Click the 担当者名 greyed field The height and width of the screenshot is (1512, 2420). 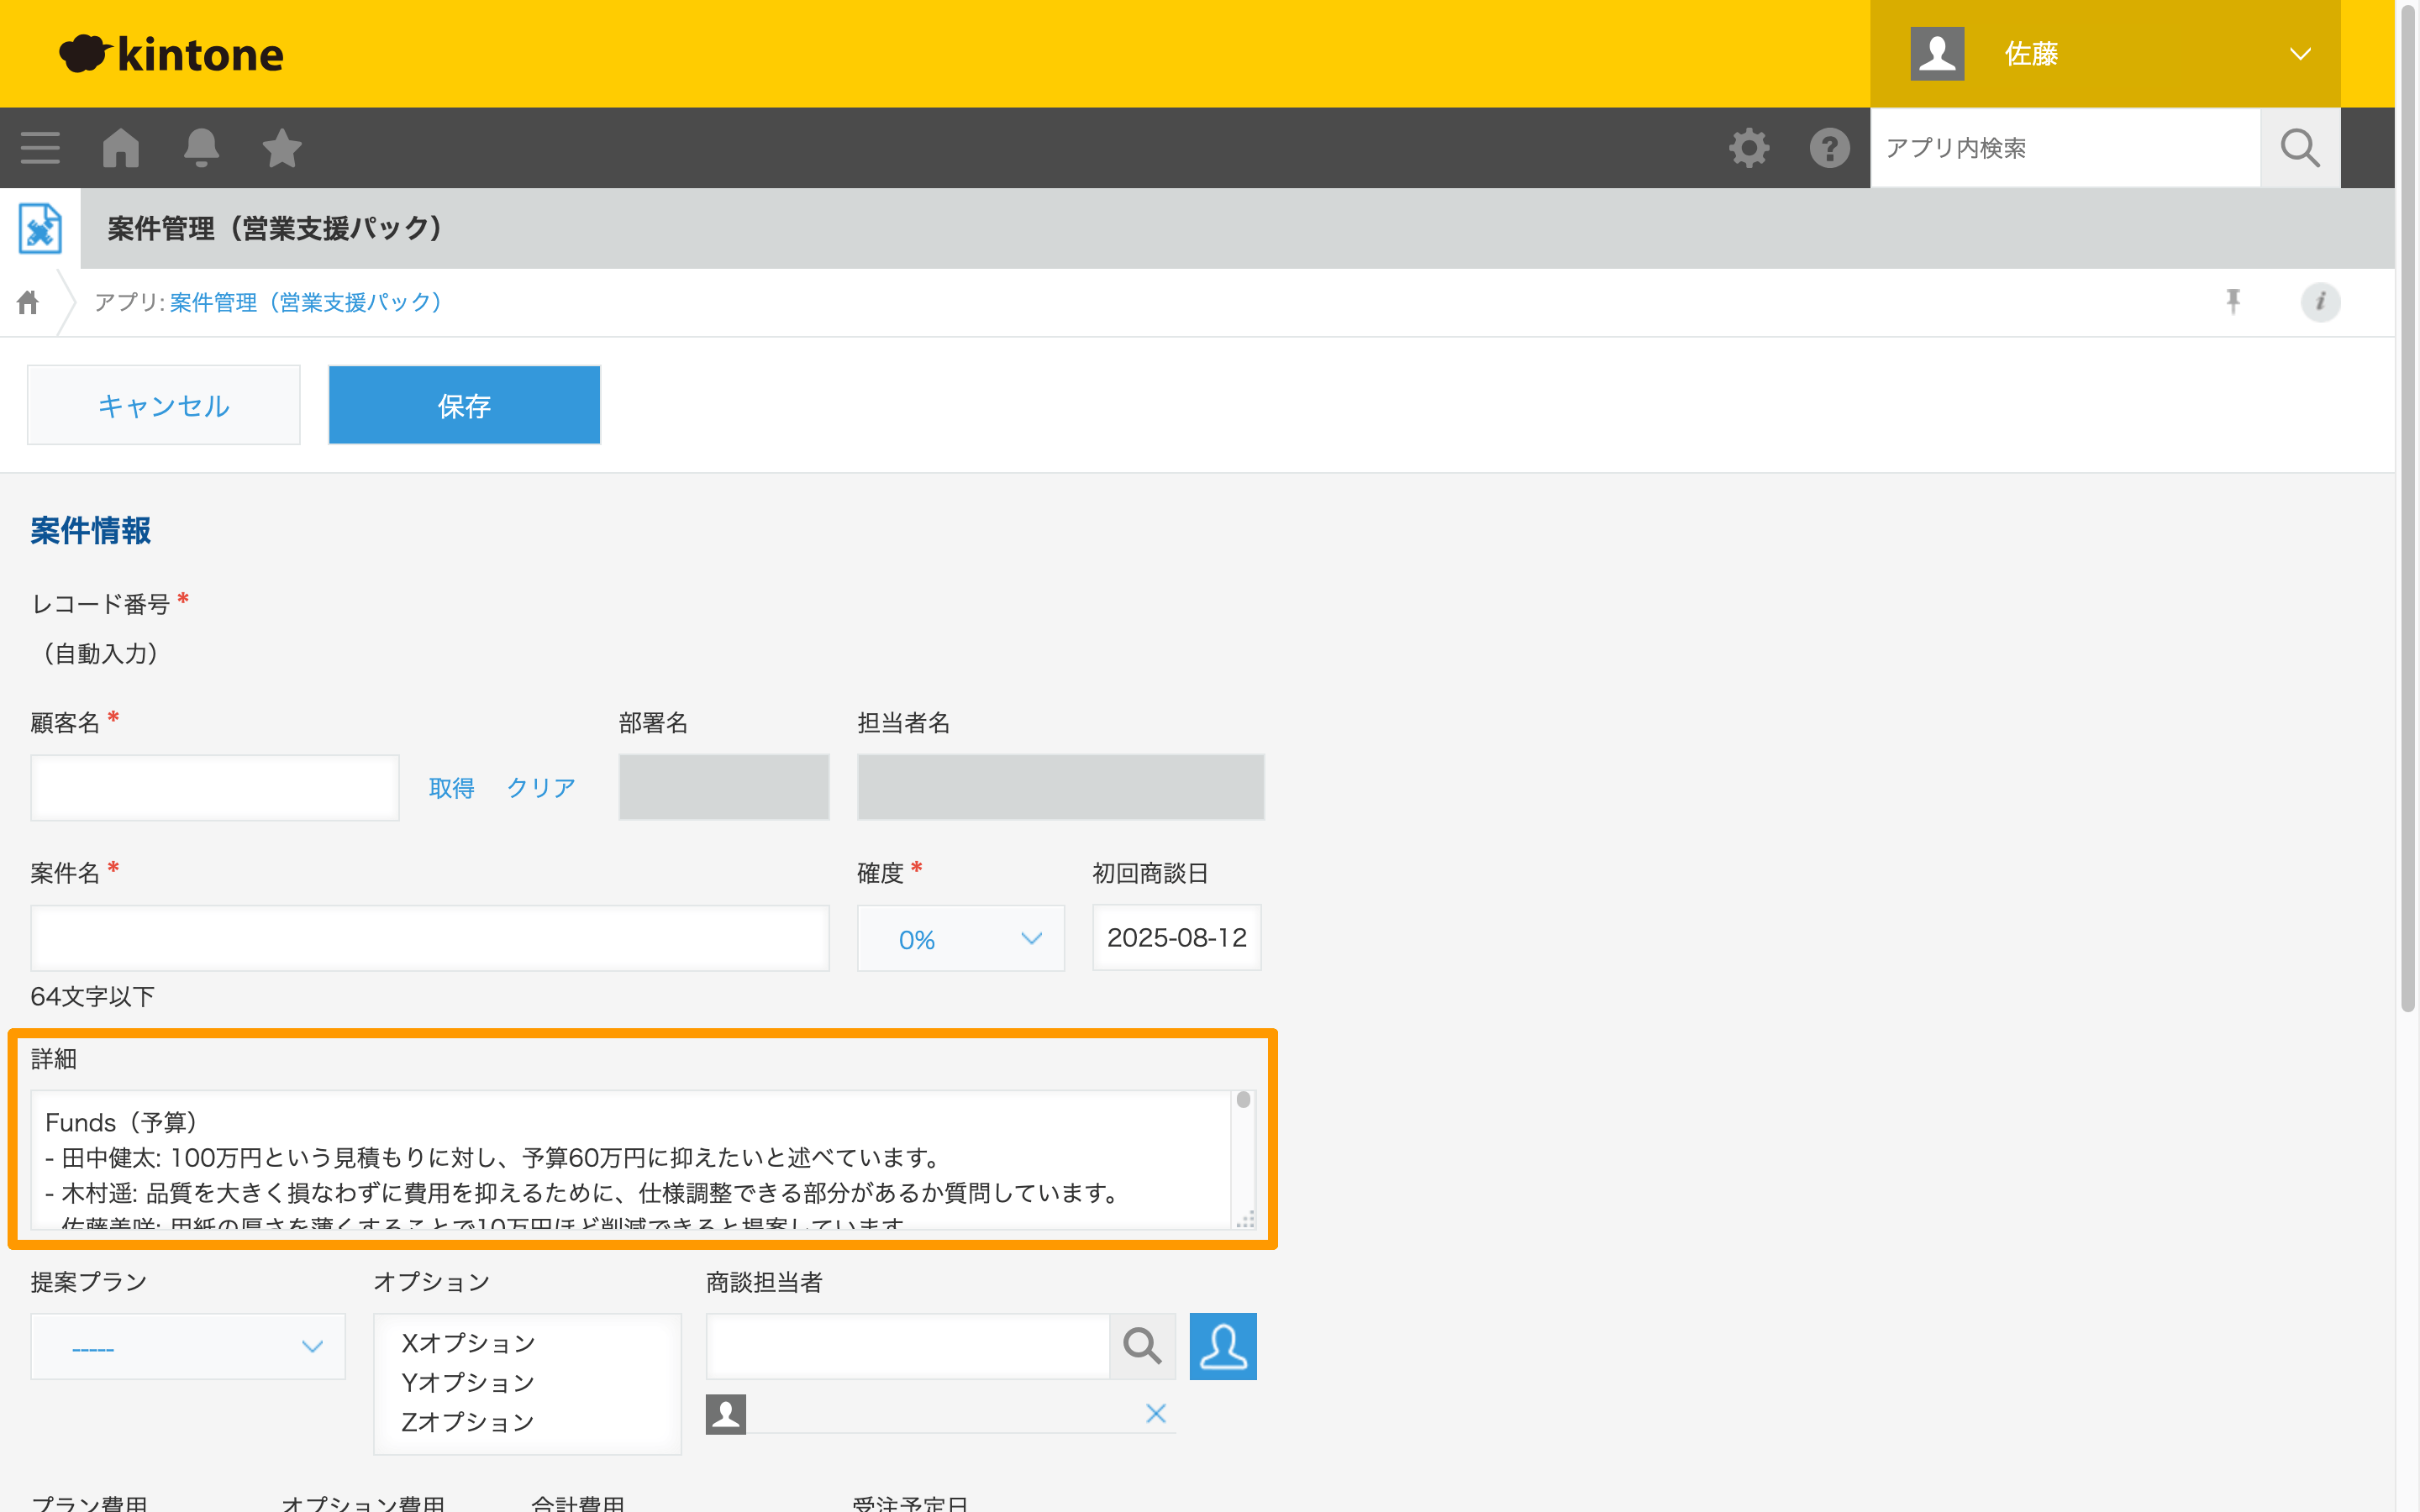pos(1061,788)
